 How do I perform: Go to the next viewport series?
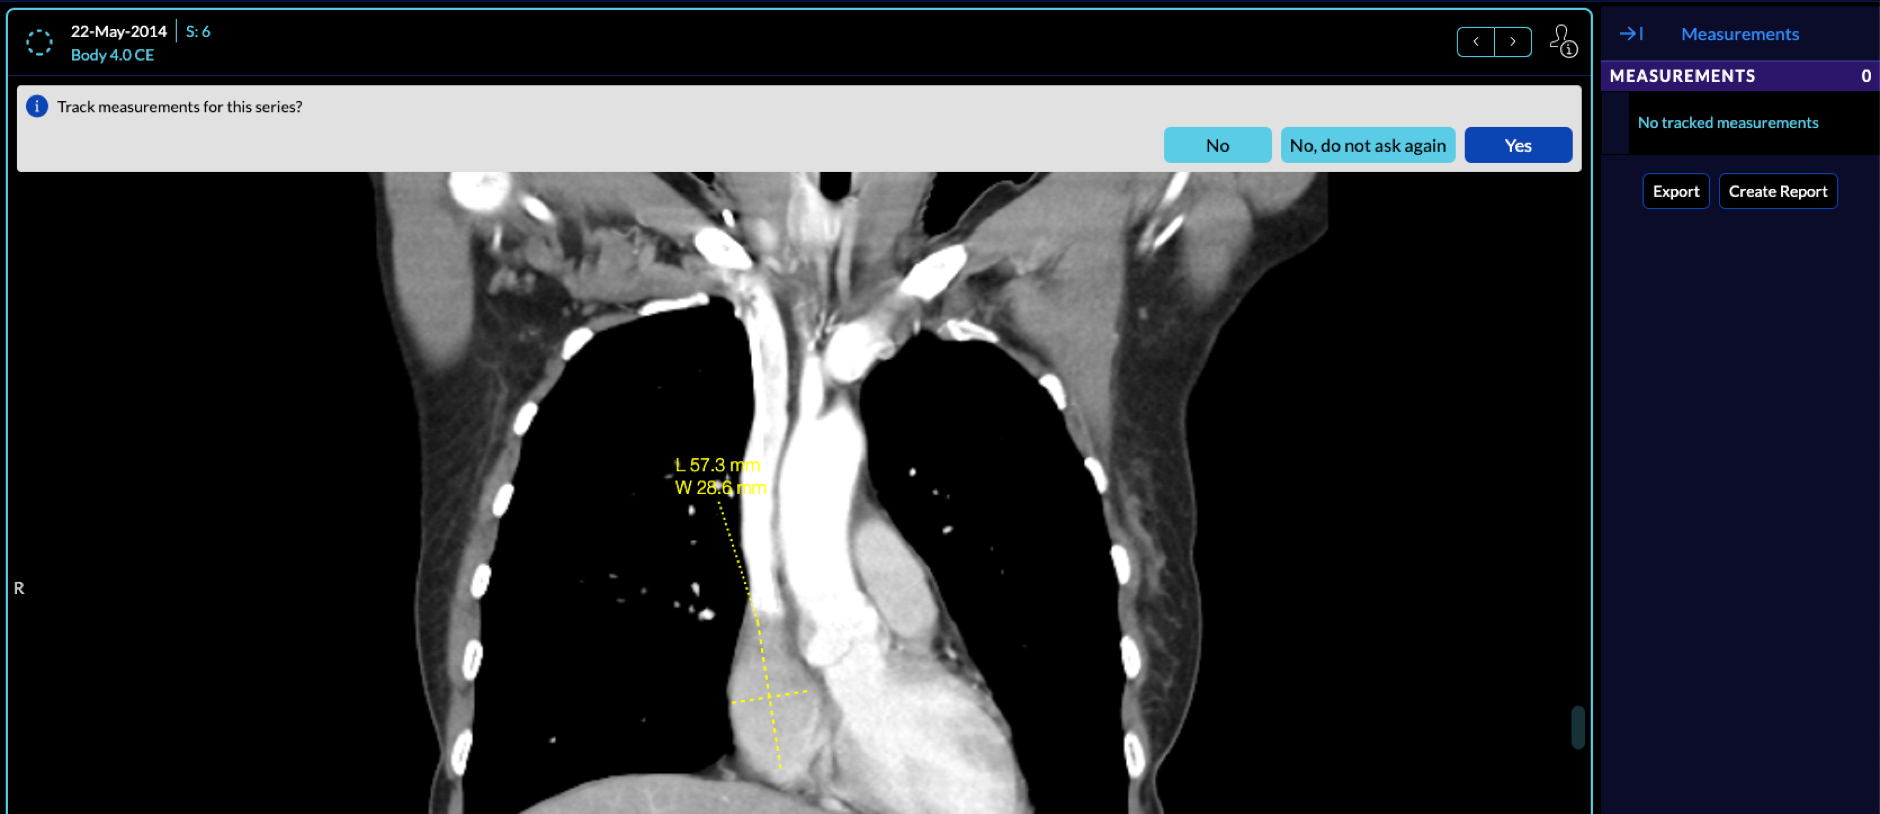pyautogui.click(x=1513, y=42)
